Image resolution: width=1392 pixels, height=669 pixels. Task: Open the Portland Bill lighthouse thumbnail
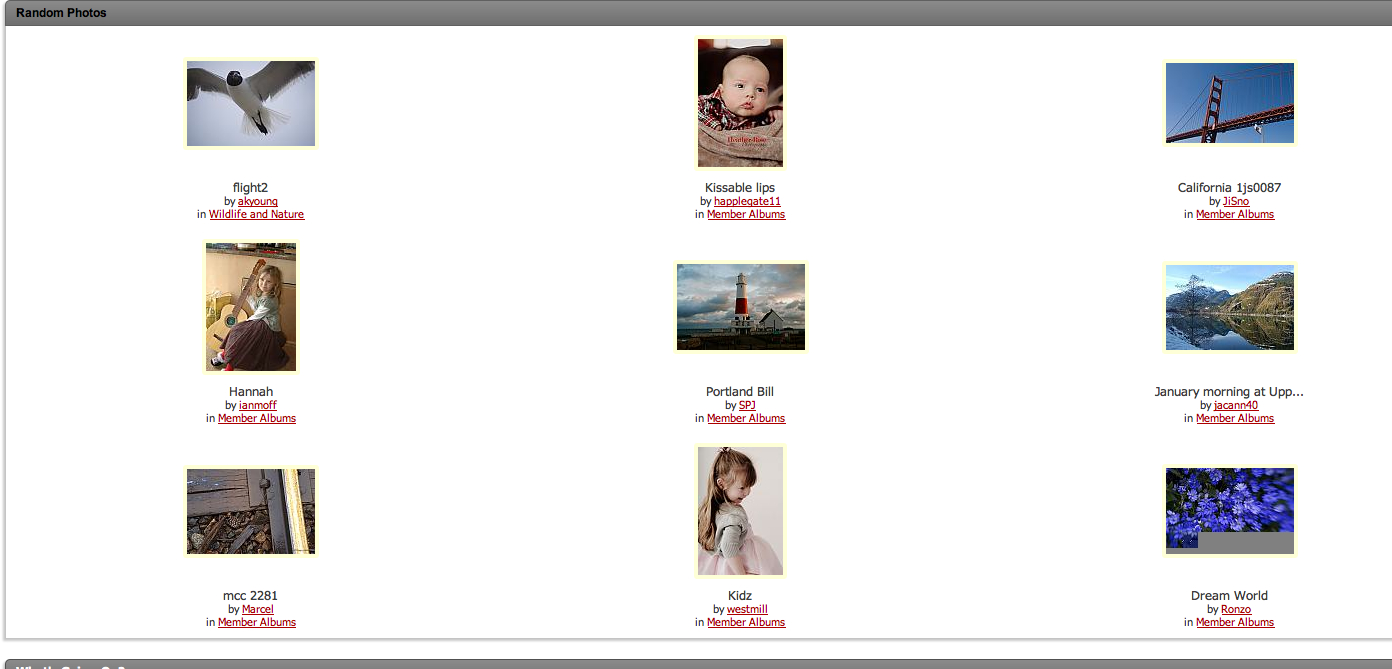point(740,307)
